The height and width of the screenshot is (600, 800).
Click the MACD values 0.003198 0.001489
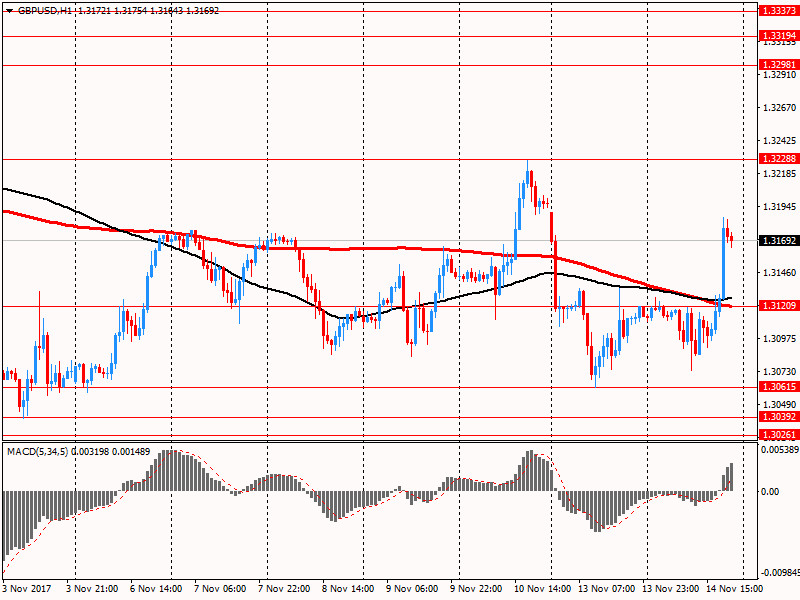pyautogui.click(x=111, y=452)
